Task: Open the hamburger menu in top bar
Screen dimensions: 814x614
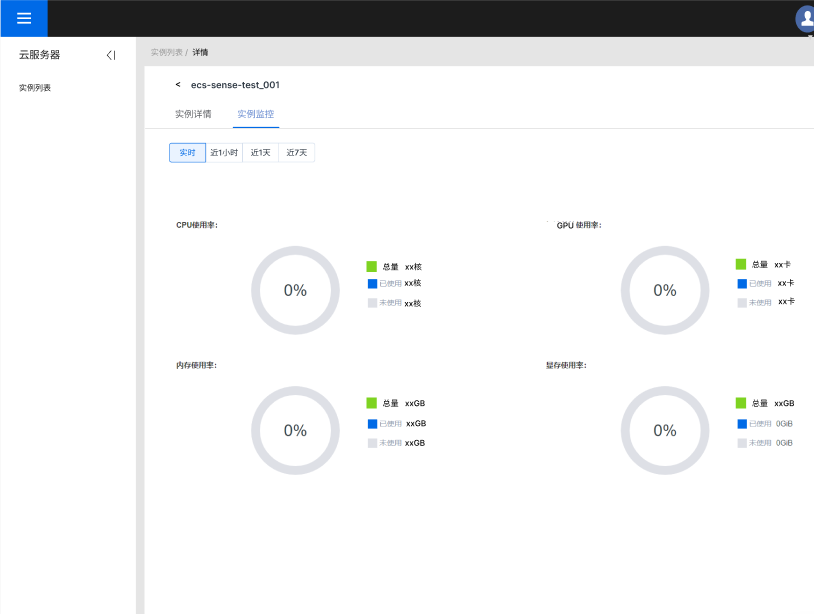Action: [x=24, y=18]
